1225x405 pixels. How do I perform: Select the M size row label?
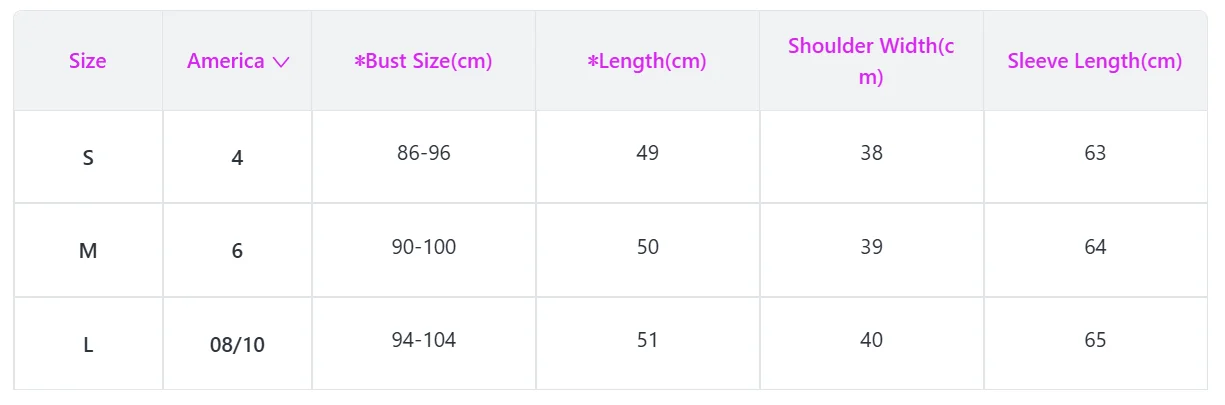(x=88, y=251)
